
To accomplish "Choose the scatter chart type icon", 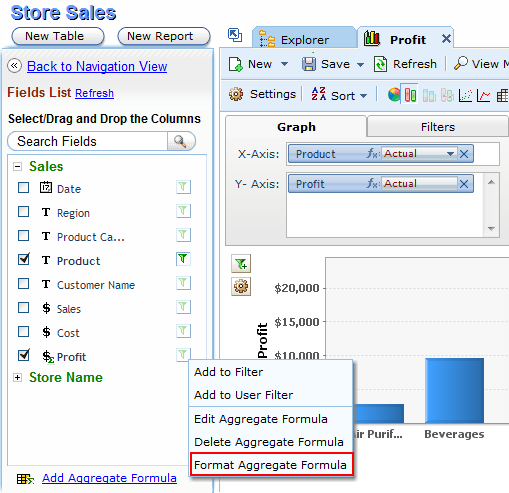I will coord(465,96).
